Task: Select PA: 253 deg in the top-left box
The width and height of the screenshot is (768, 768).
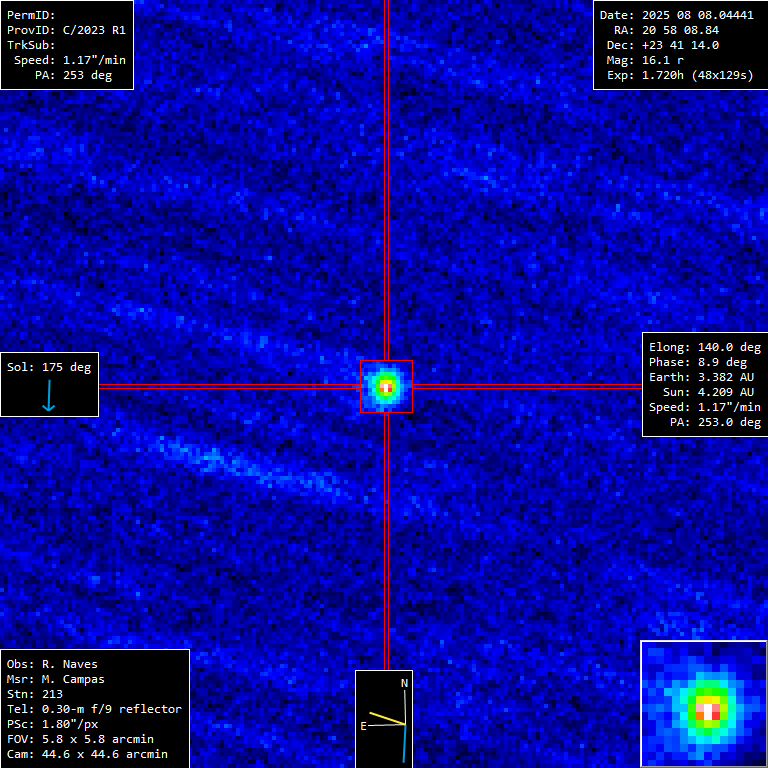Action: pos(73,75)
